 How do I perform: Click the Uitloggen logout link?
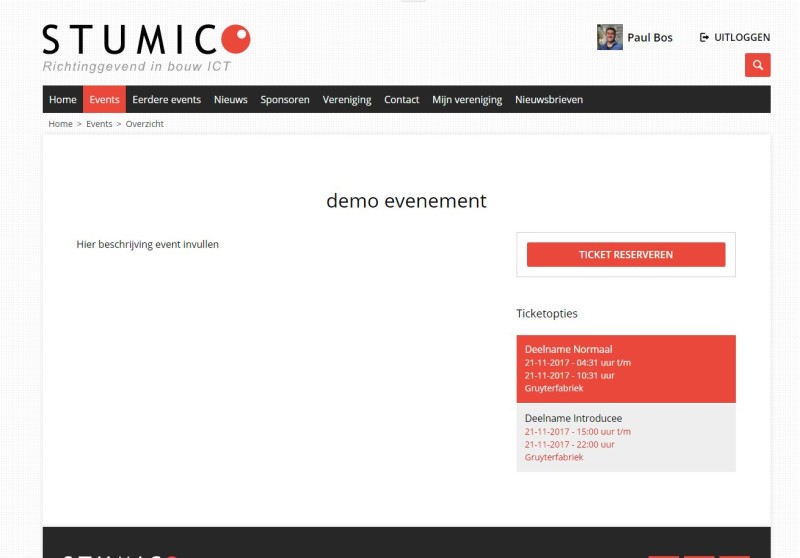point(735,37)
